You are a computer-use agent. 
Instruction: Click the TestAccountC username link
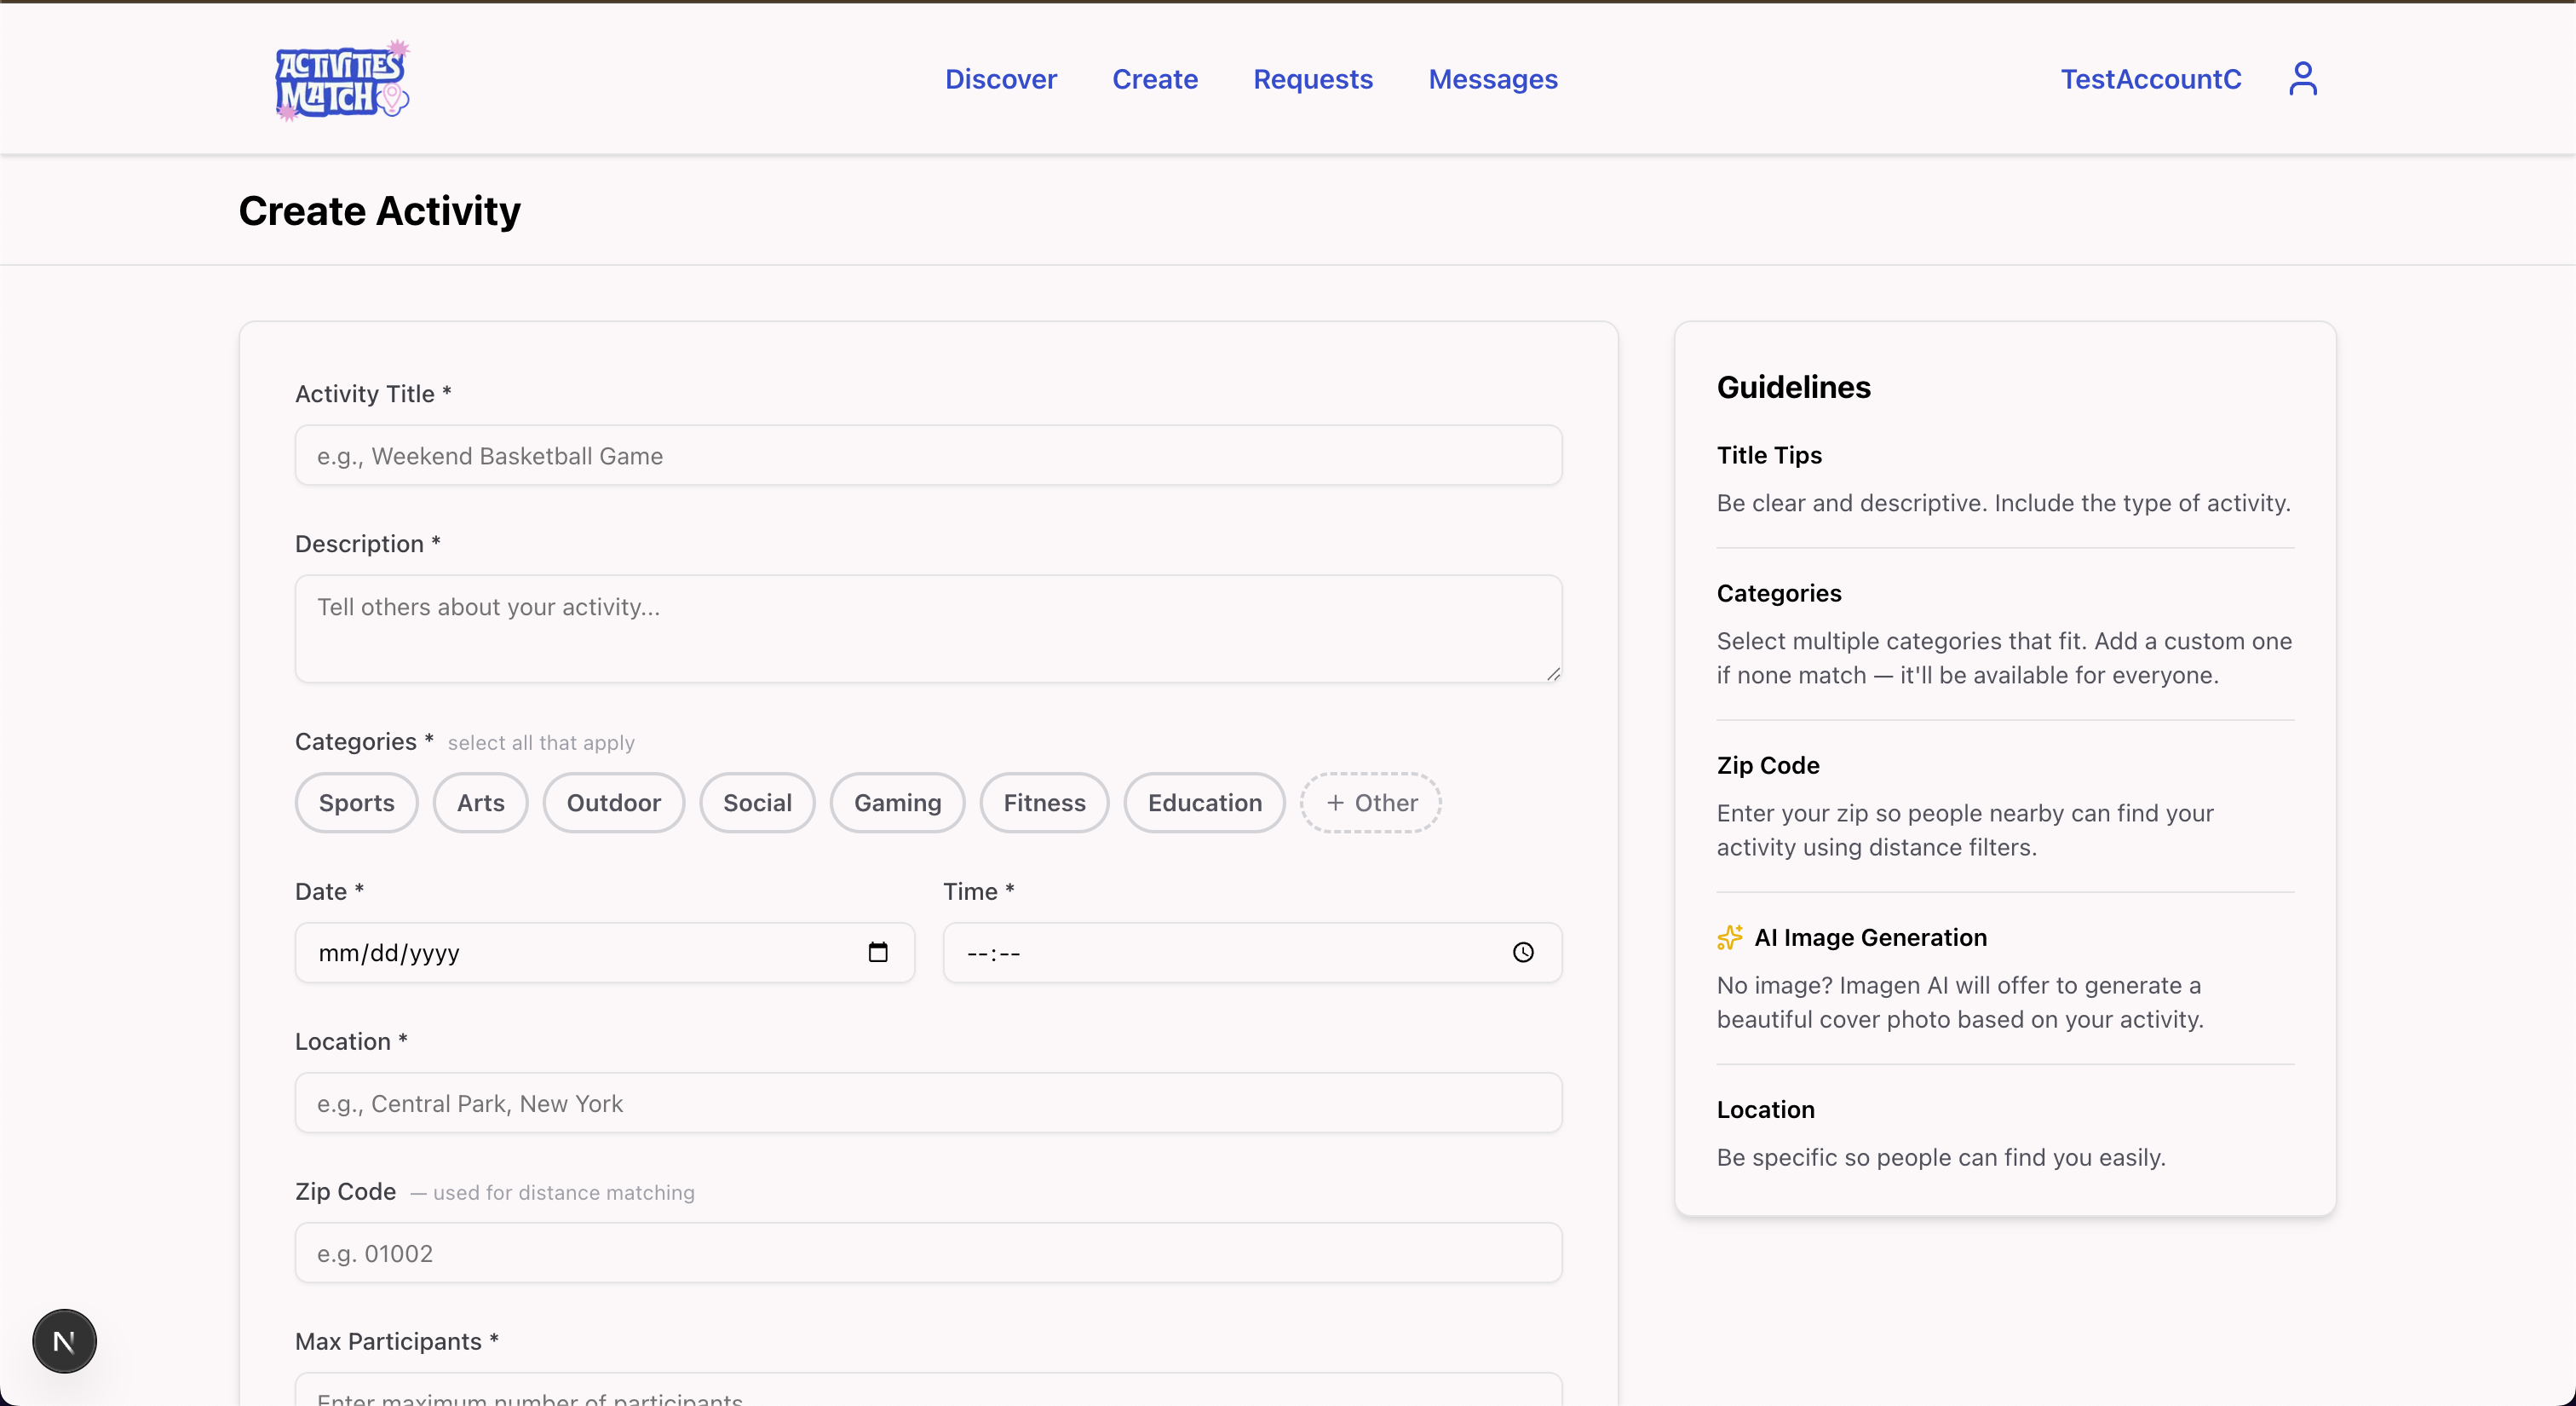point(2150,79)
